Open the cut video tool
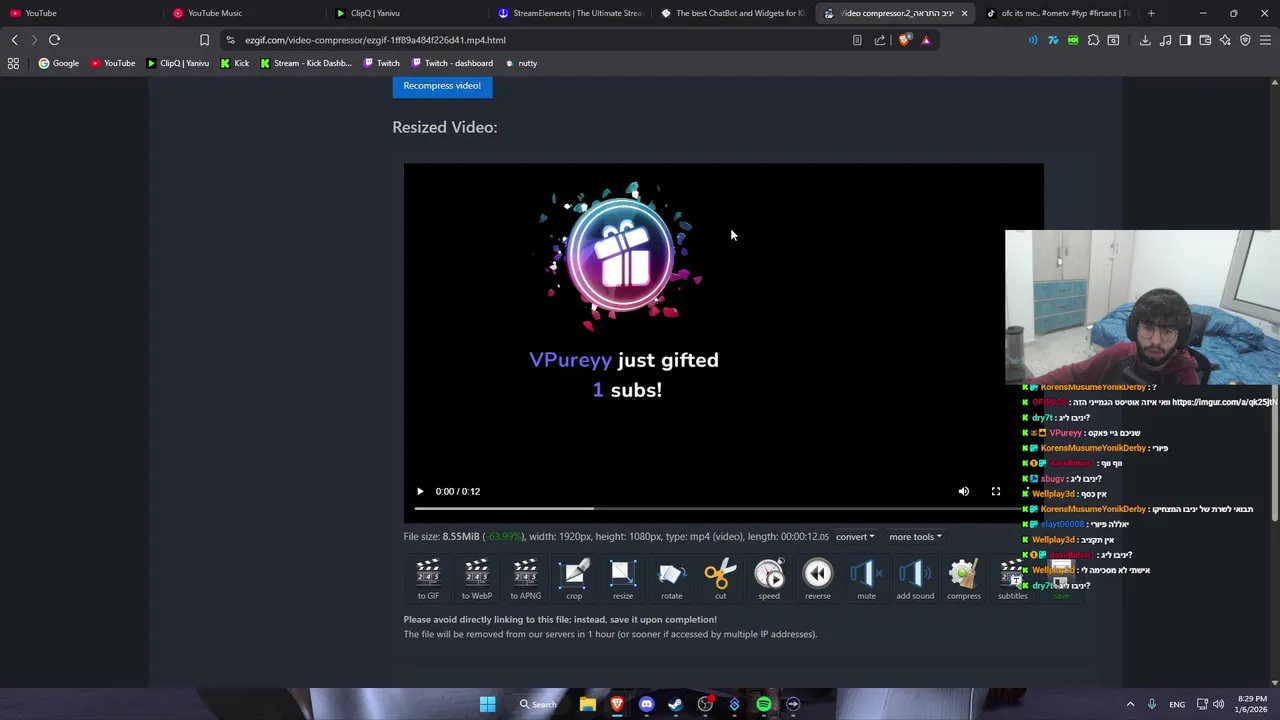 pos(720,580)
